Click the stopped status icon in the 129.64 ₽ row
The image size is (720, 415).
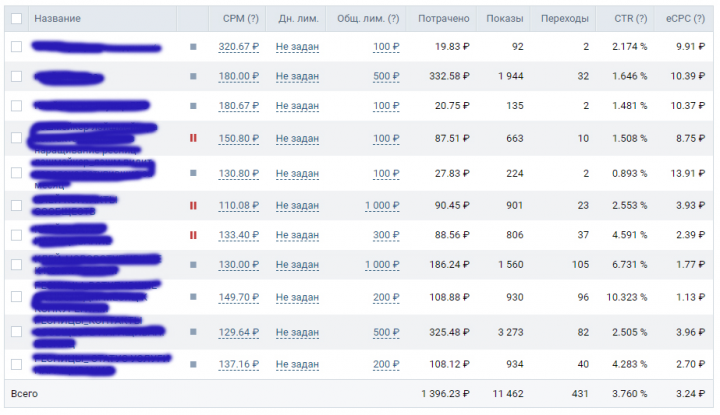point(193,332)
